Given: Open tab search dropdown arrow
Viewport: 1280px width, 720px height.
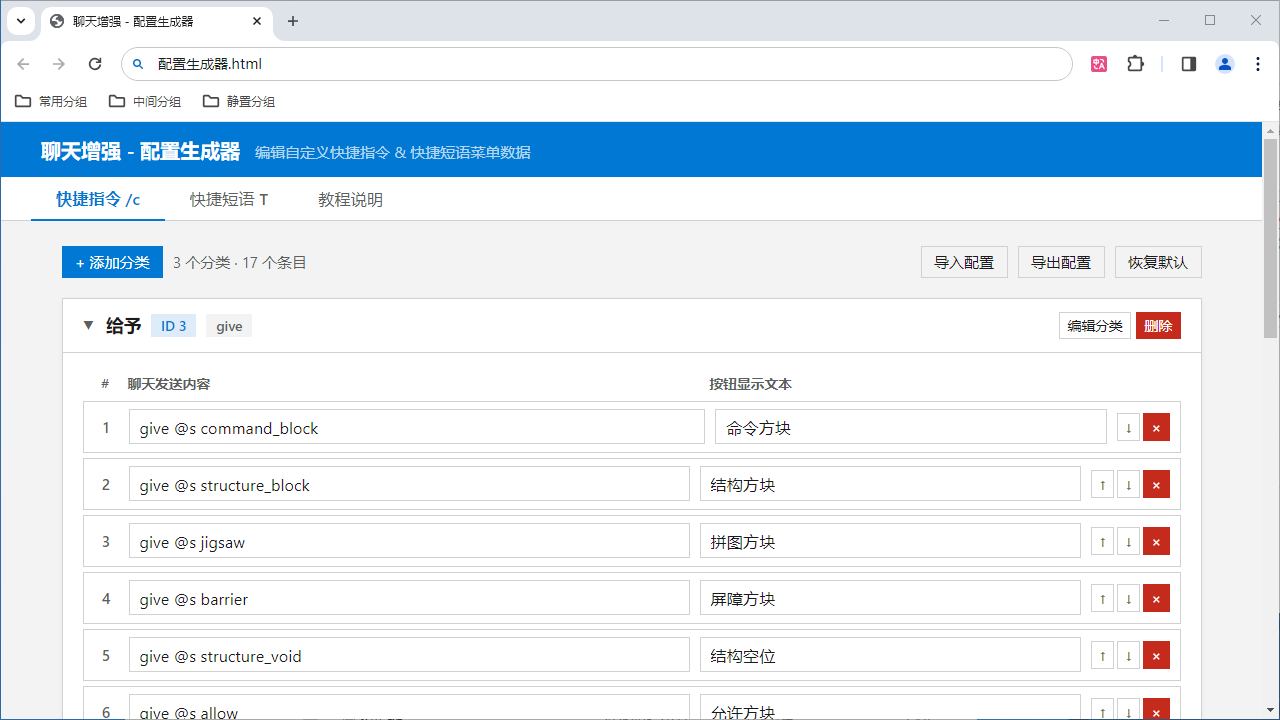Looking at the screenshot, I should 21,21.
